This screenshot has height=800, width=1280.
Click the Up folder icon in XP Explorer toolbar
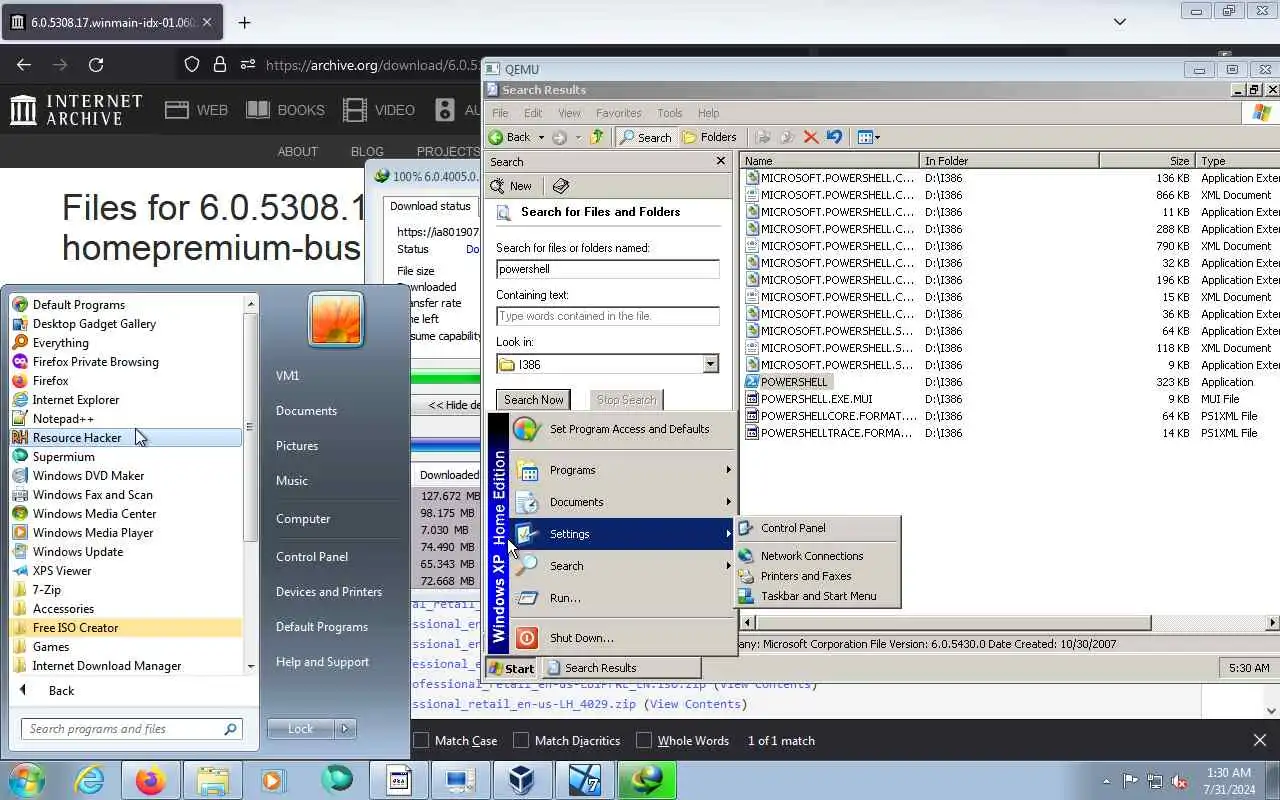[x=597, y=137]
